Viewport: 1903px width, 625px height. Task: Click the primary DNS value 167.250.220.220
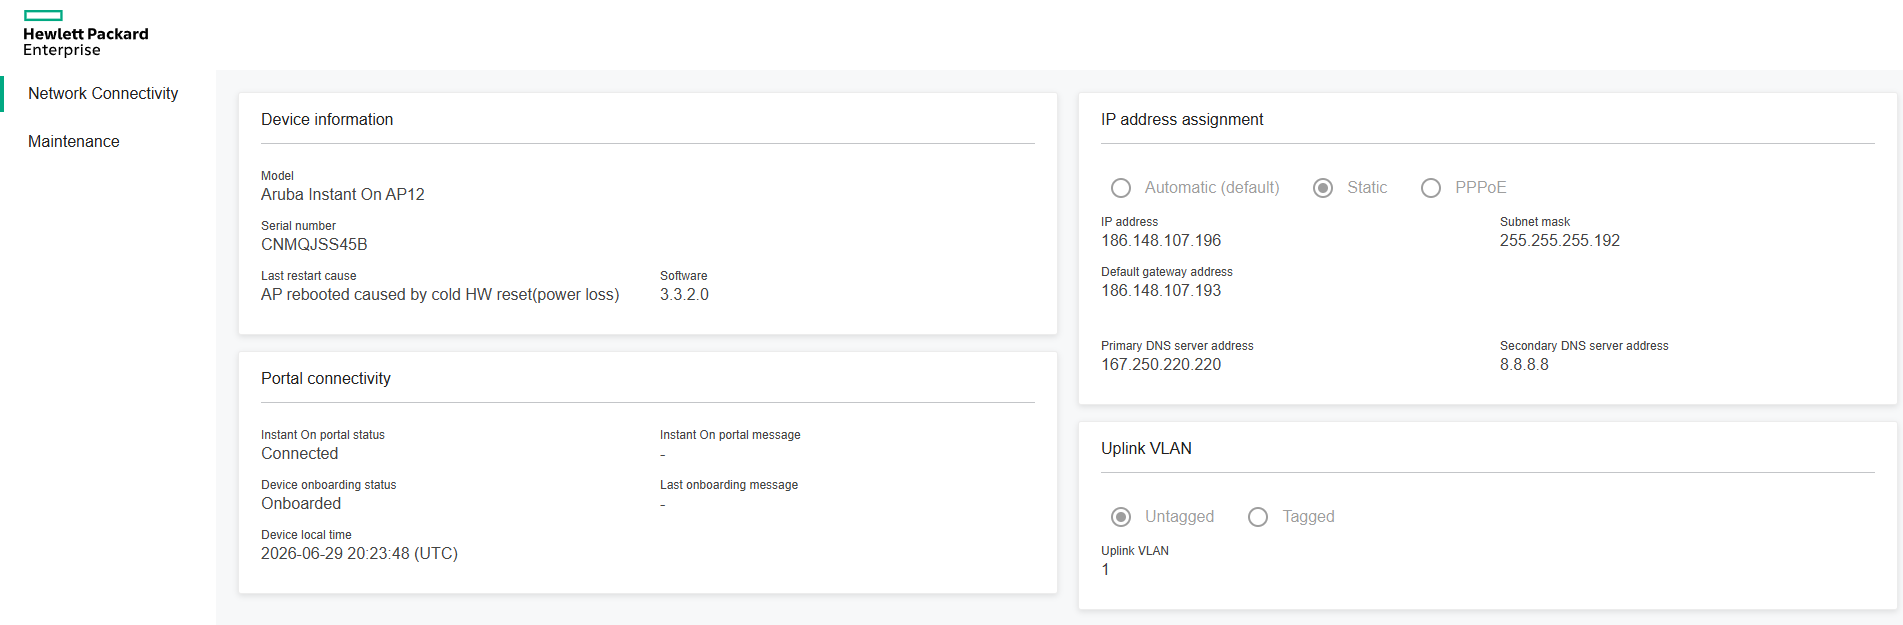[x=1161, y=365]
